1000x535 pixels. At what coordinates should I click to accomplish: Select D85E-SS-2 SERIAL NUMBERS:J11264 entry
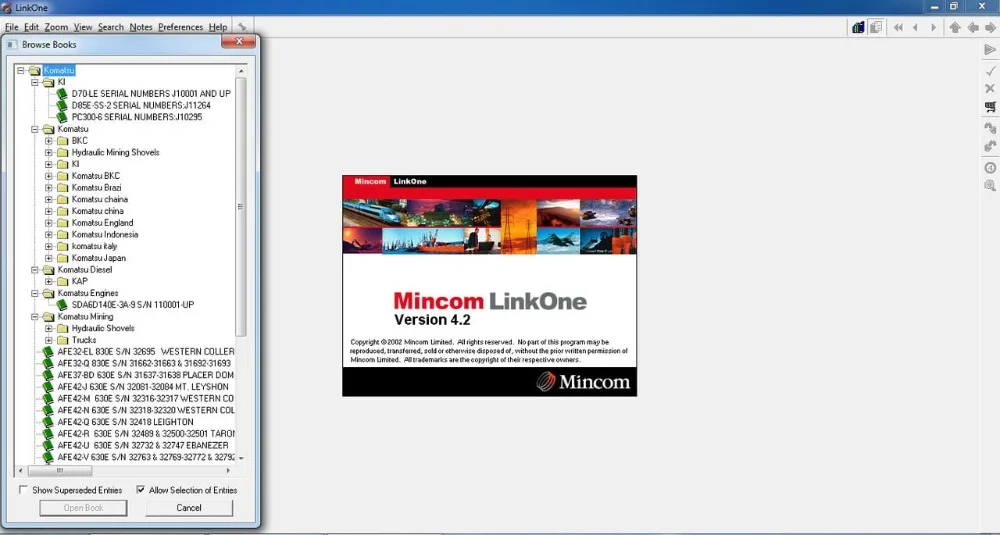click(x=141, y=105)
